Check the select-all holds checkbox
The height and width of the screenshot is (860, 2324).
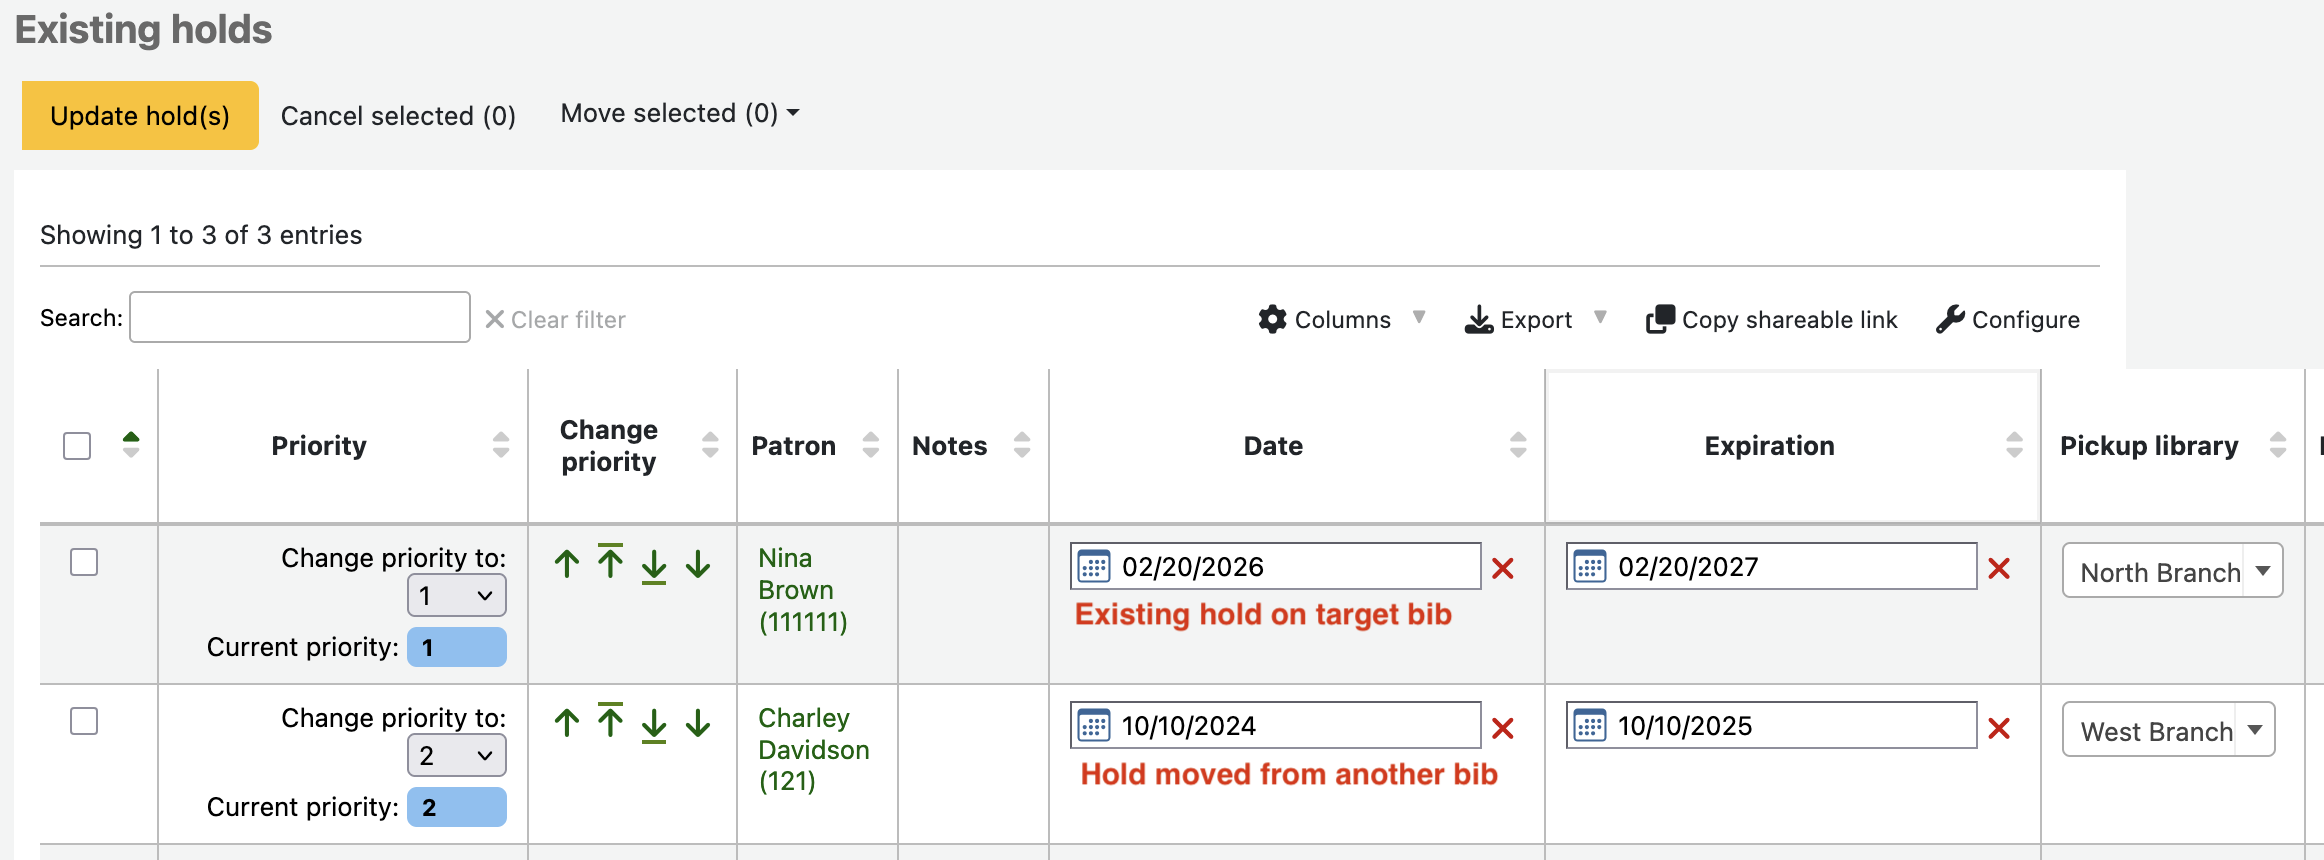(x=77, y=446)
